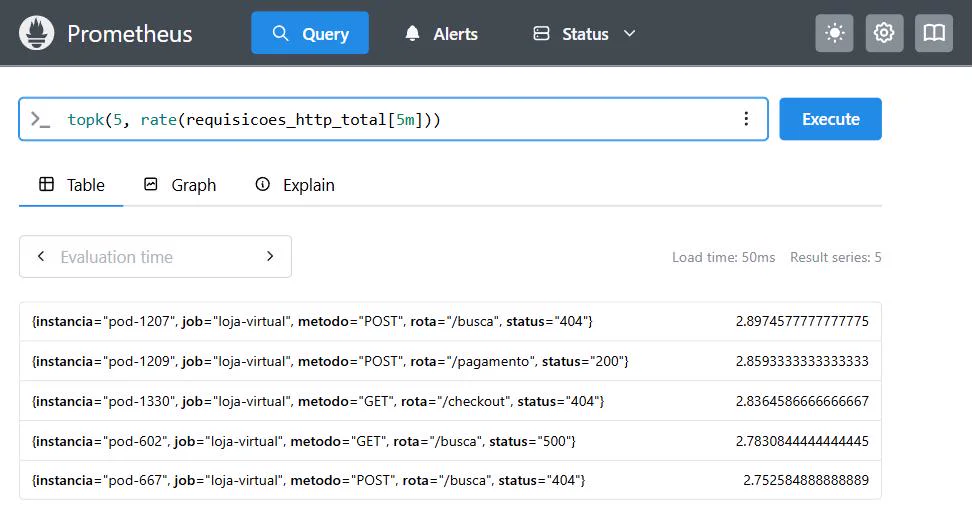Click the Prometheus title text
The width and height of the screenshot is (972, 512).
click(x=130, y=34)
